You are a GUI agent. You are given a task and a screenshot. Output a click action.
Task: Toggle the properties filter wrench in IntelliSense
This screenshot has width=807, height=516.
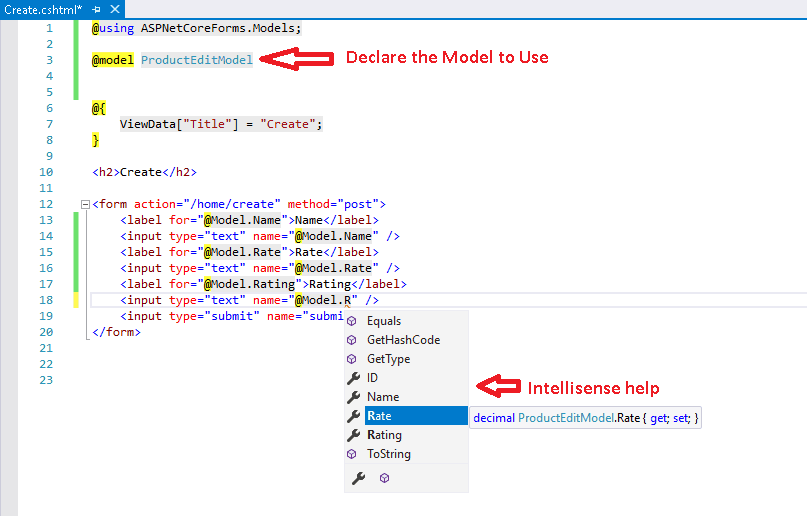click(x=354, y=479)
